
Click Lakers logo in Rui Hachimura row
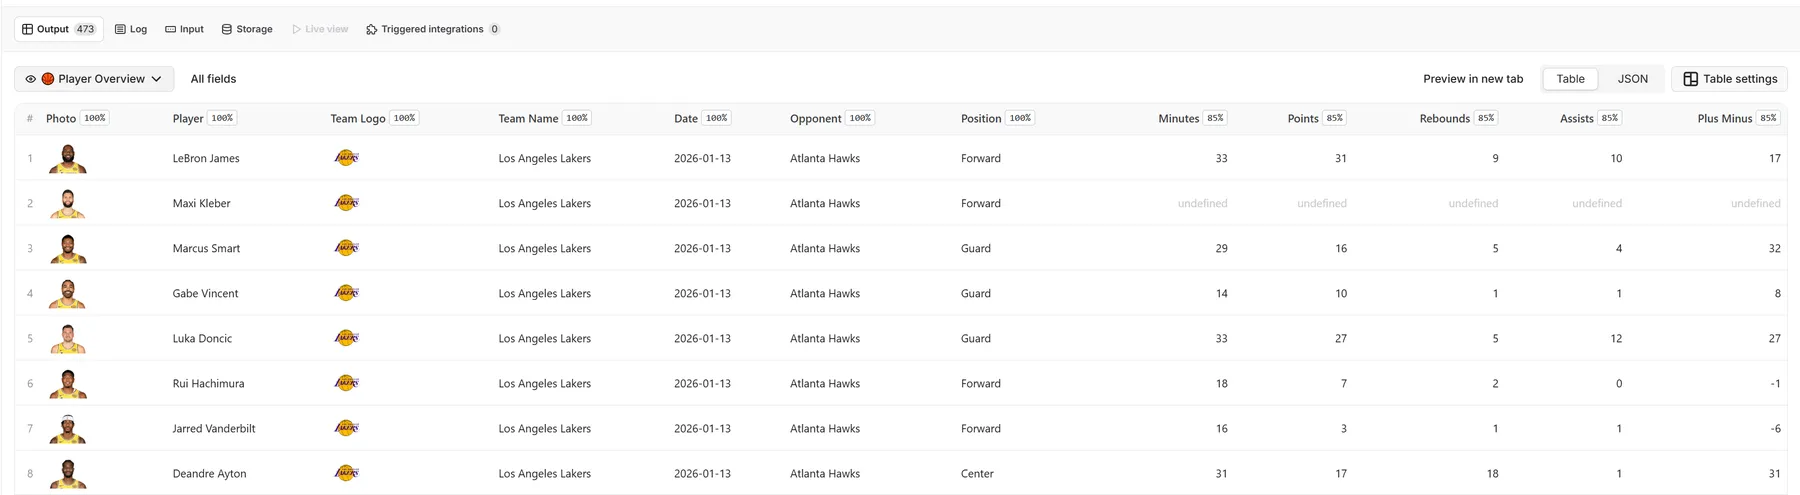point(346,383)
